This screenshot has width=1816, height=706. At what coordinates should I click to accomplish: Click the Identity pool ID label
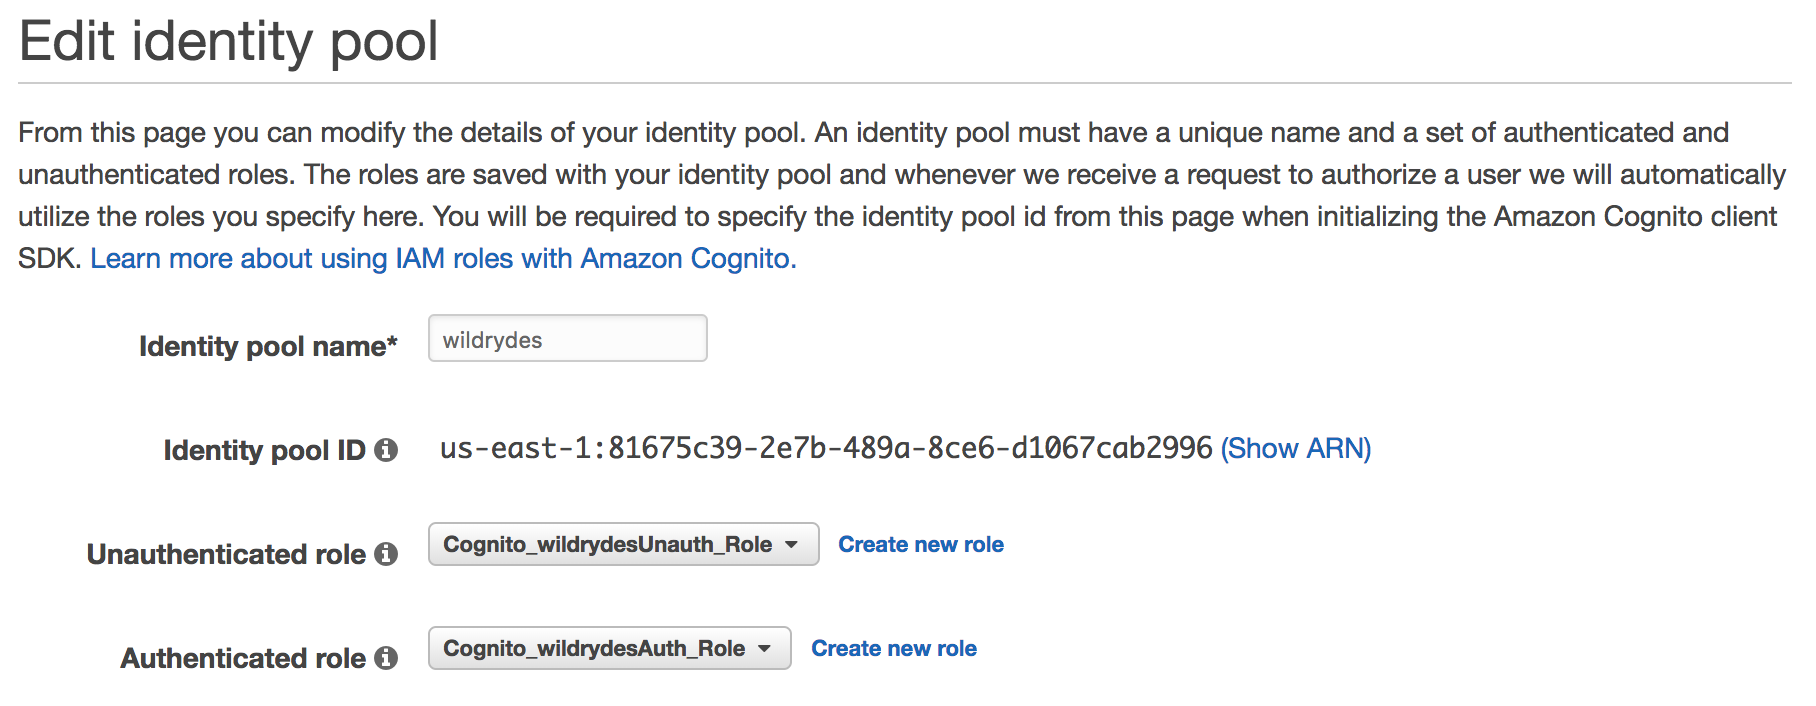point(265,450)
